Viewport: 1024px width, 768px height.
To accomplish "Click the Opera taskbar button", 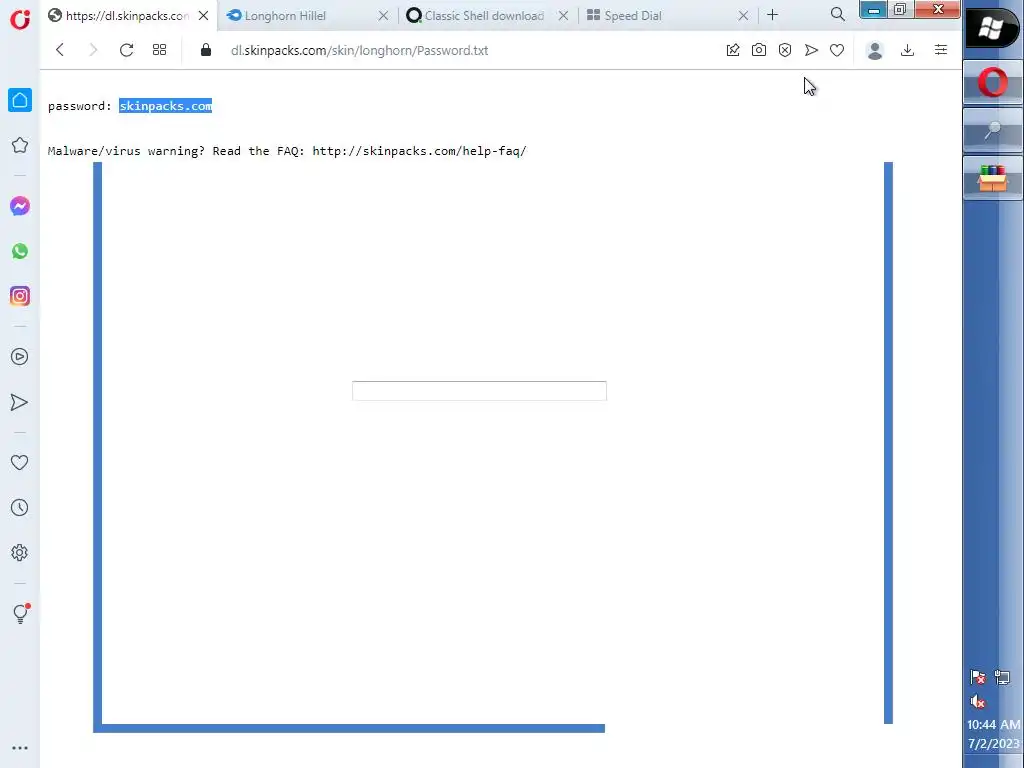I will pyautogui.click(x=993, y=83).
